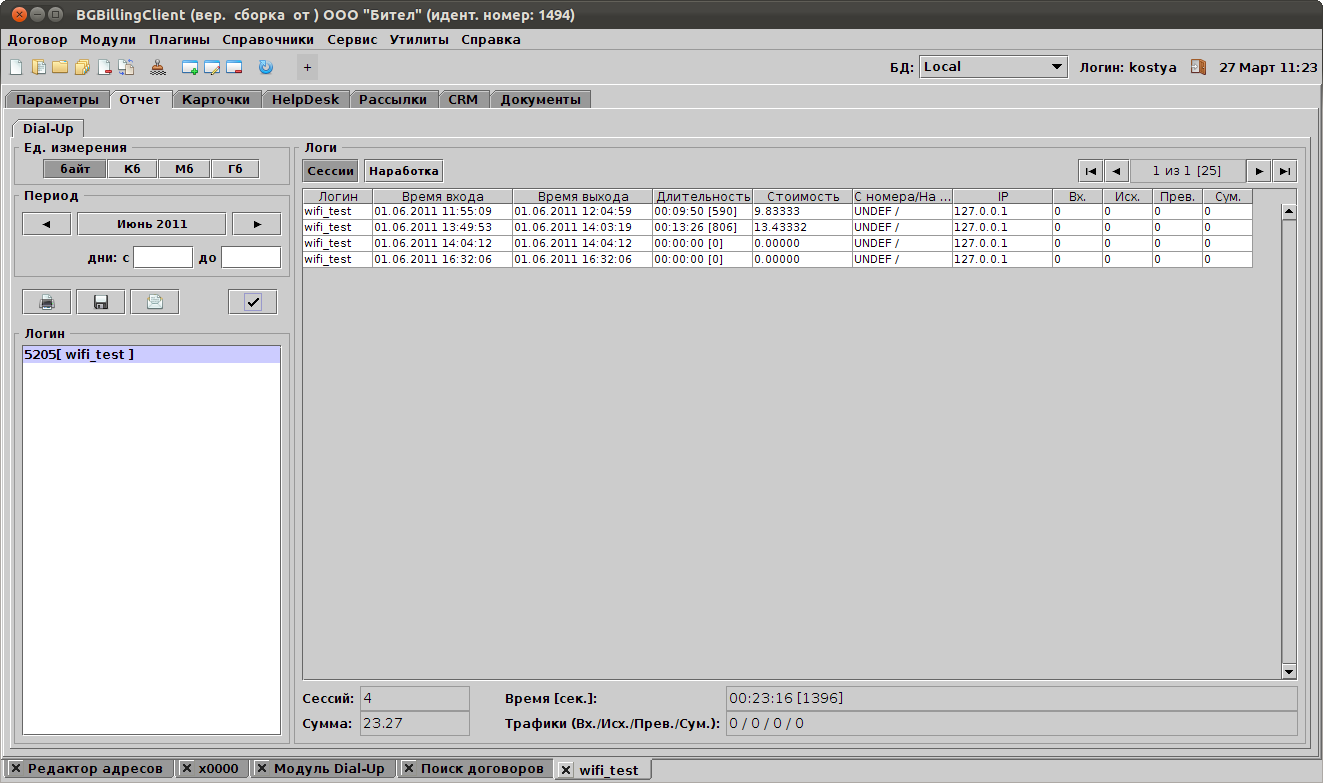Click the logs table vertical scrollbar down arrow
Image resolution: width=1323 pixels, height=783 pixels.
click(x=1288, y=672)
